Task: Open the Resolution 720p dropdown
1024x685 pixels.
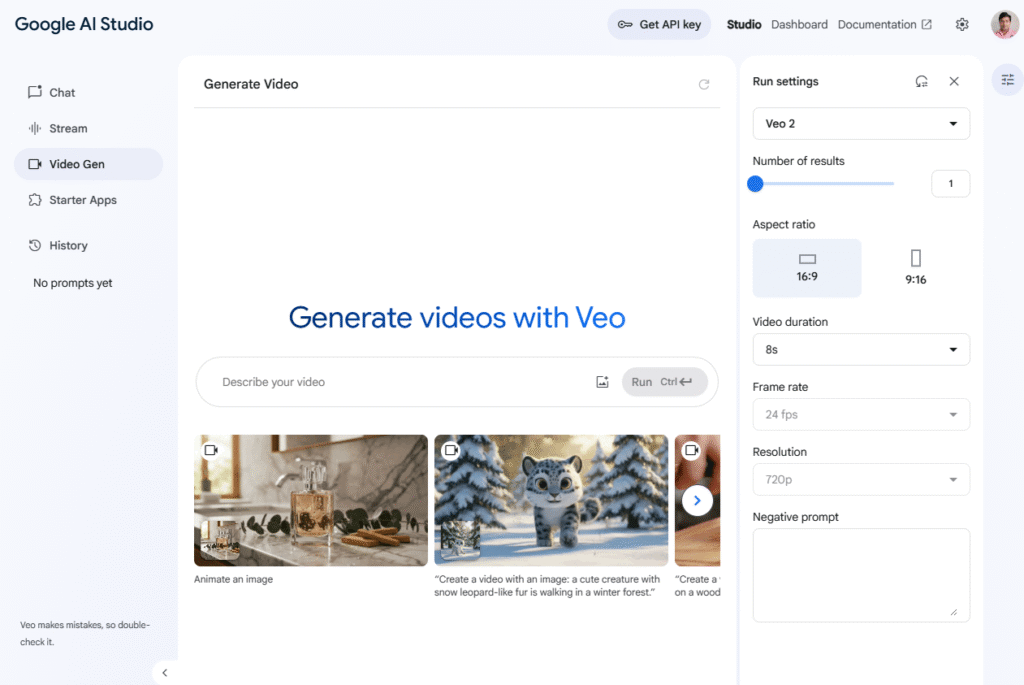Action: pyautogui.click(x=861, y=479)
